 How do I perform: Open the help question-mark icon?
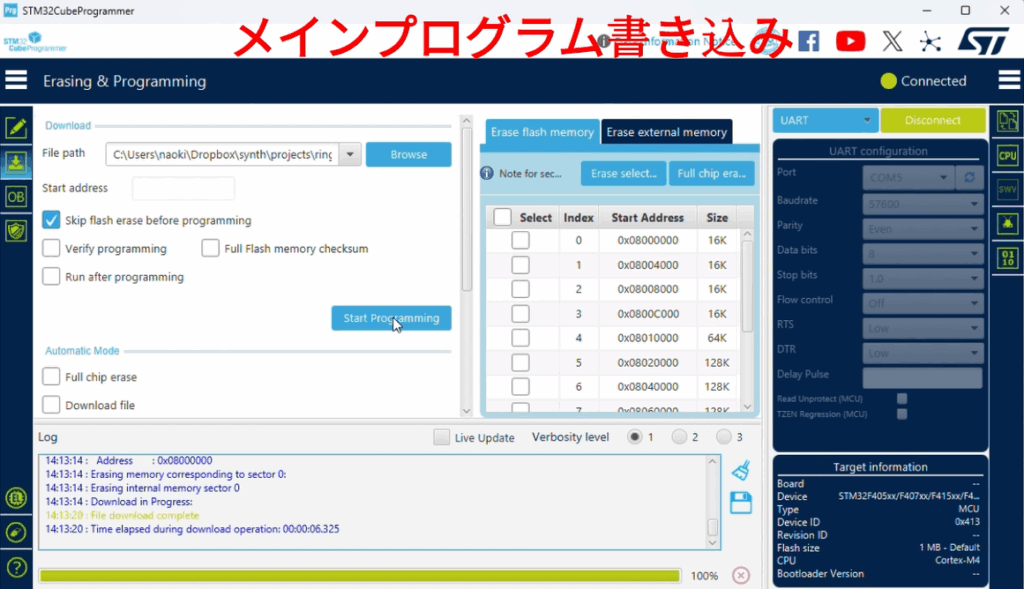(x=16, y=567)
